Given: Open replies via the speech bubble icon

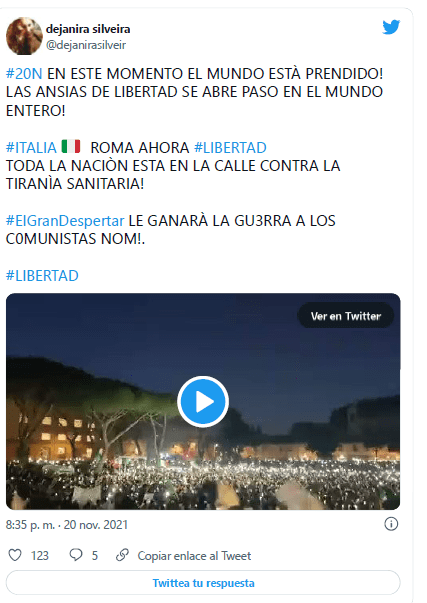Looking at the screenshot, I should pyautogui.click(x=76, y=555).
